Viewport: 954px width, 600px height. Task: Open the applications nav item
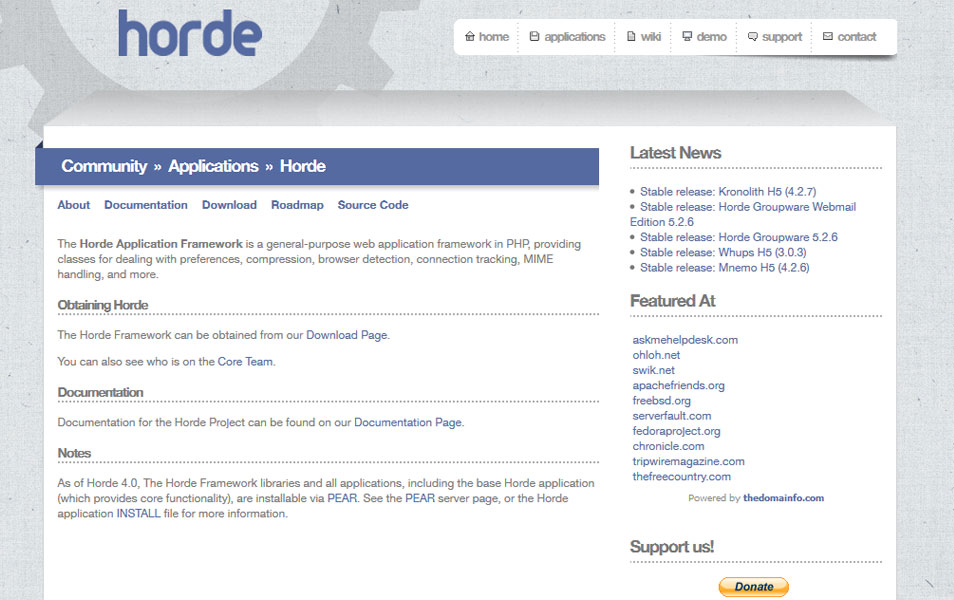point(567,37)
